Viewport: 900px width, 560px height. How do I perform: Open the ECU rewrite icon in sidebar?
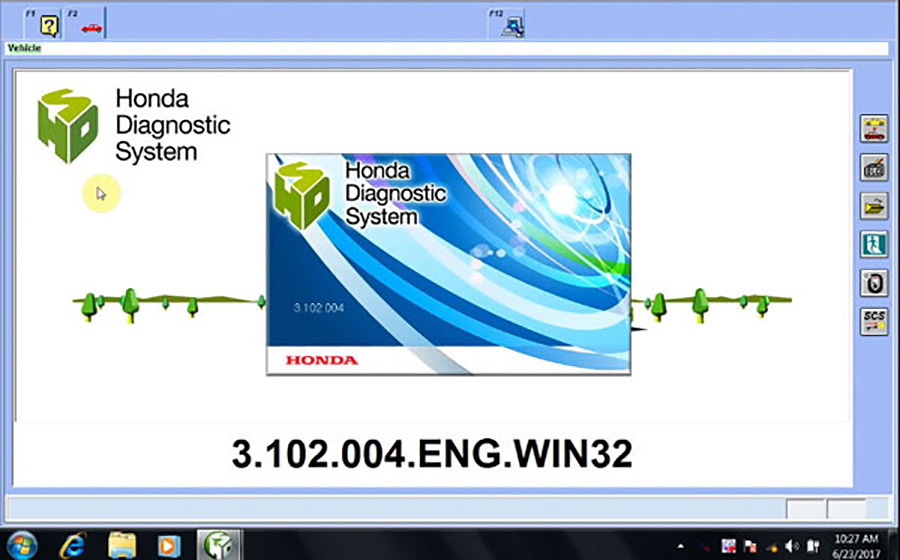873,168
